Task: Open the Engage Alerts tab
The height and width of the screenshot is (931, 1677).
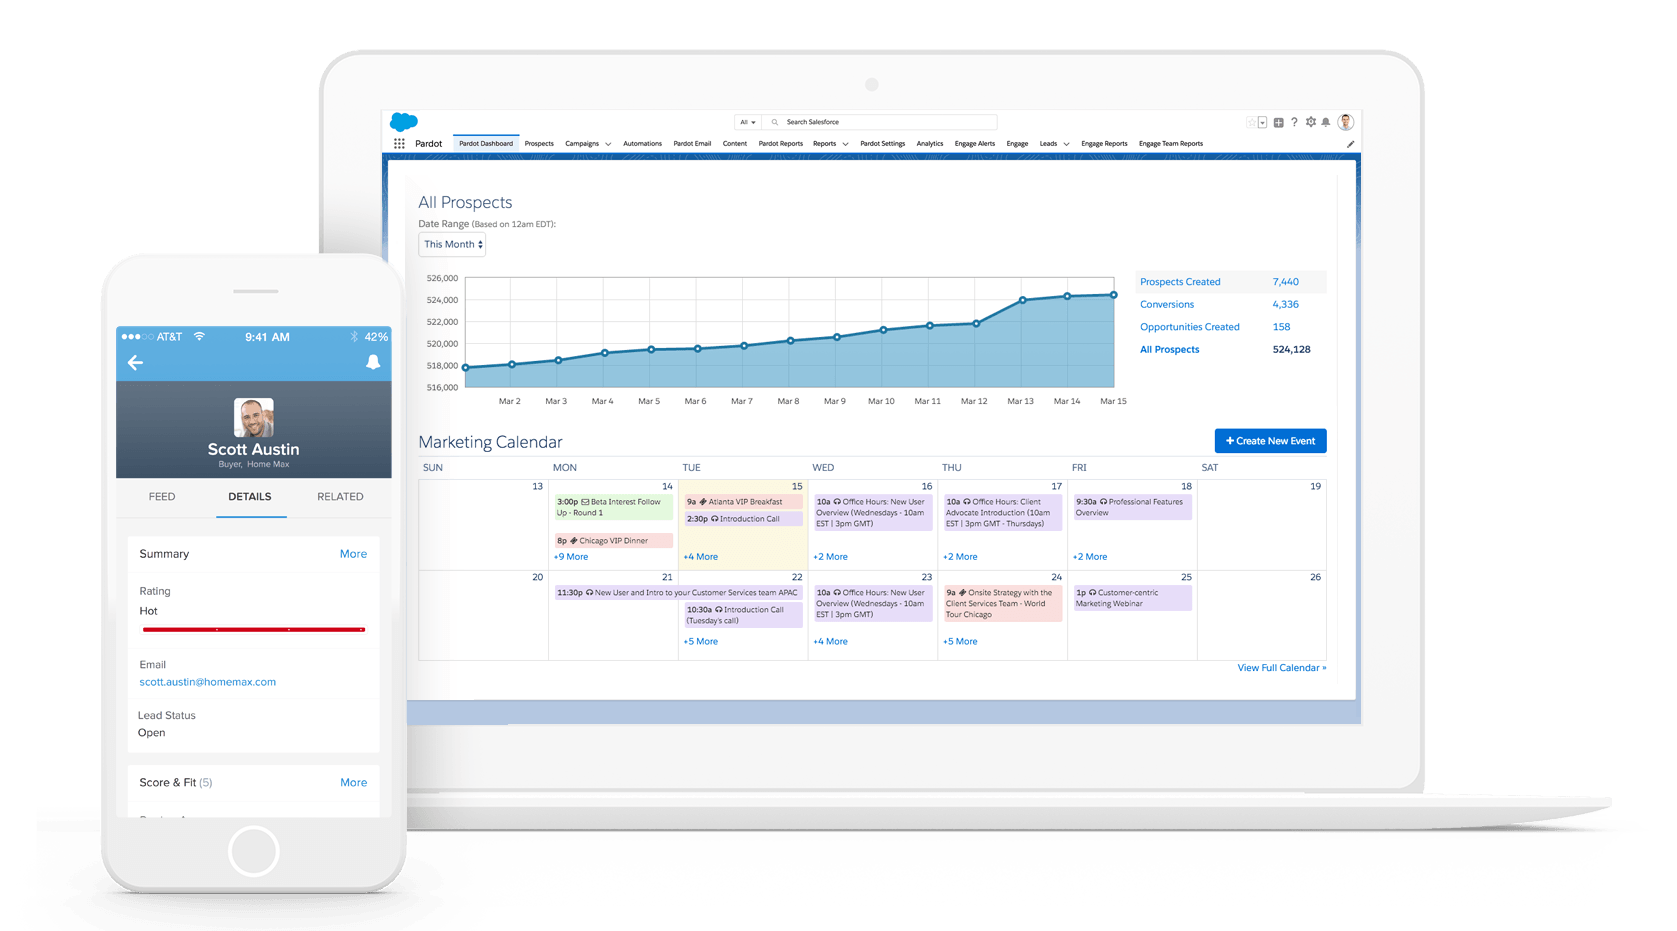Action: pyautogui.click(x=975, y=143)
